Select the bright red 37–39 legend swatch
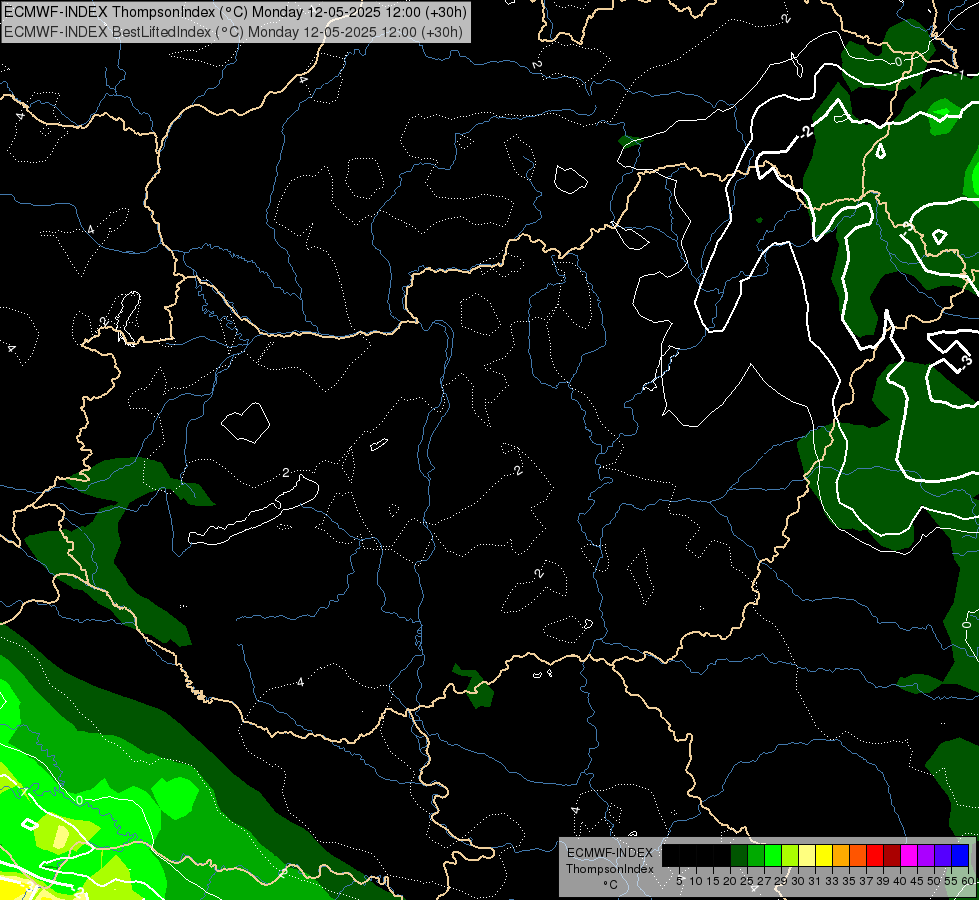Viewport: 979px width, 900px height. [875, 855]
